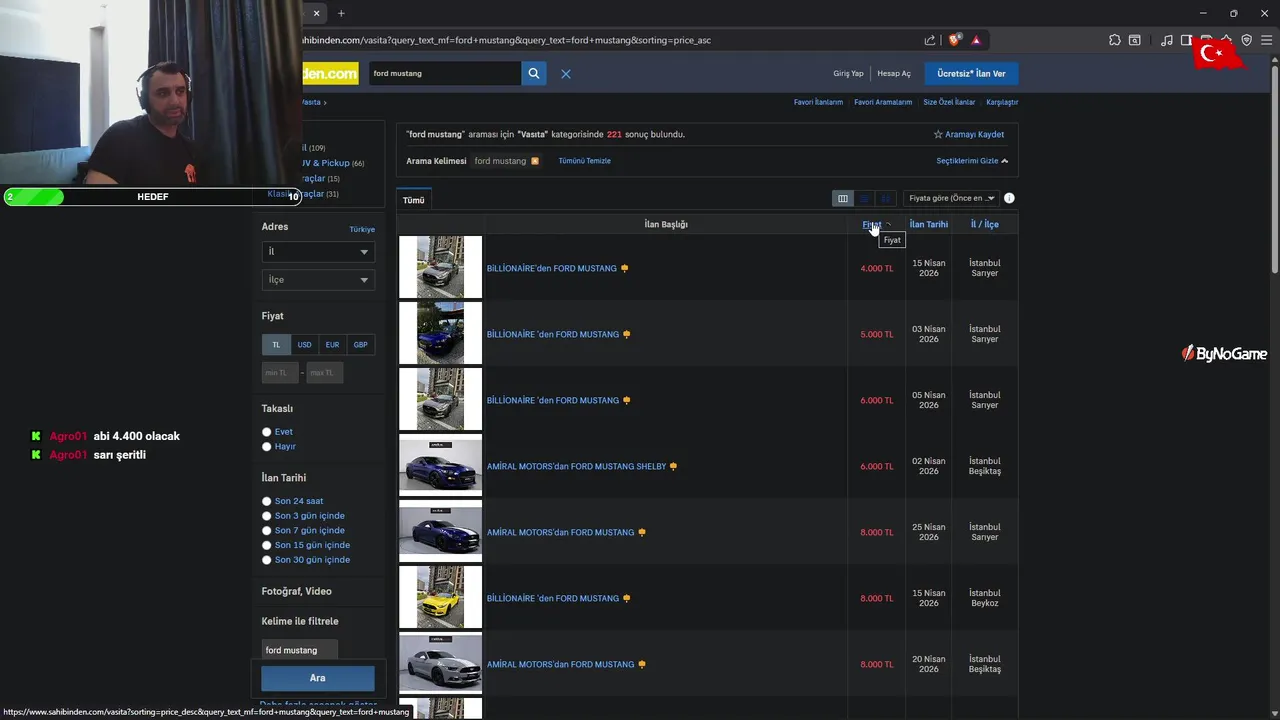Open the browser hamburger menu
The image size is (1280, 720).
(1266, 40)
